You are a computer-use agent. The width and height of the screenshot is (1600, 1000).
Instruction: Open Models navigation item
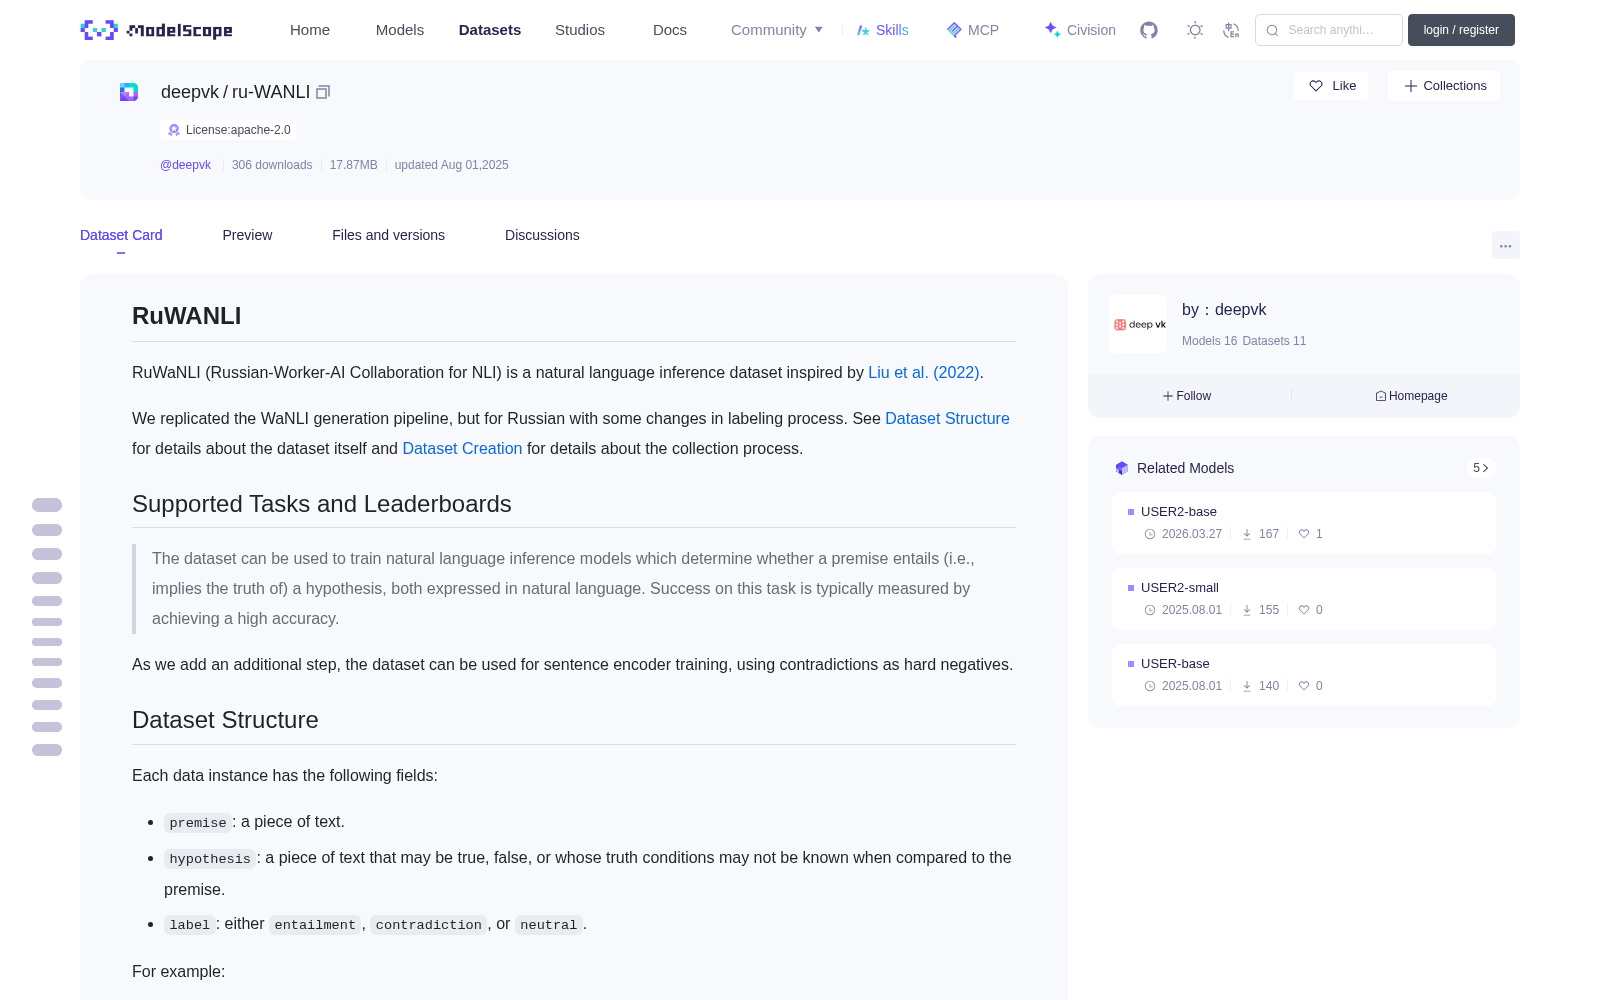[x=400, y=30]
